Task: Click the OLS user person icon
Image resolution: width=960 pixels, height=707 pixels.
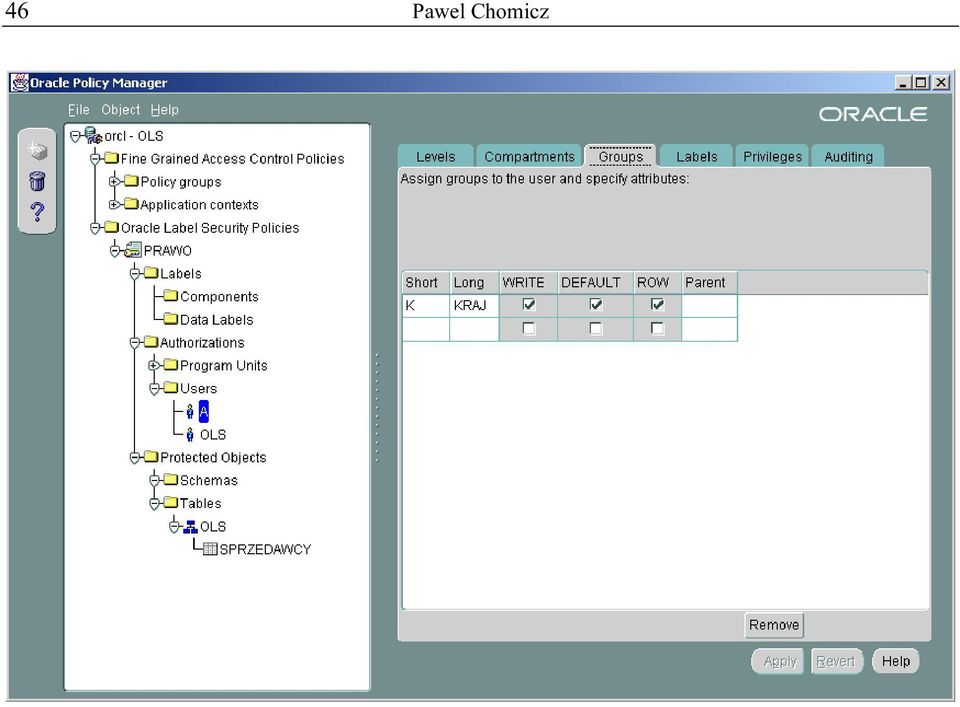Action: pos(190,435)
